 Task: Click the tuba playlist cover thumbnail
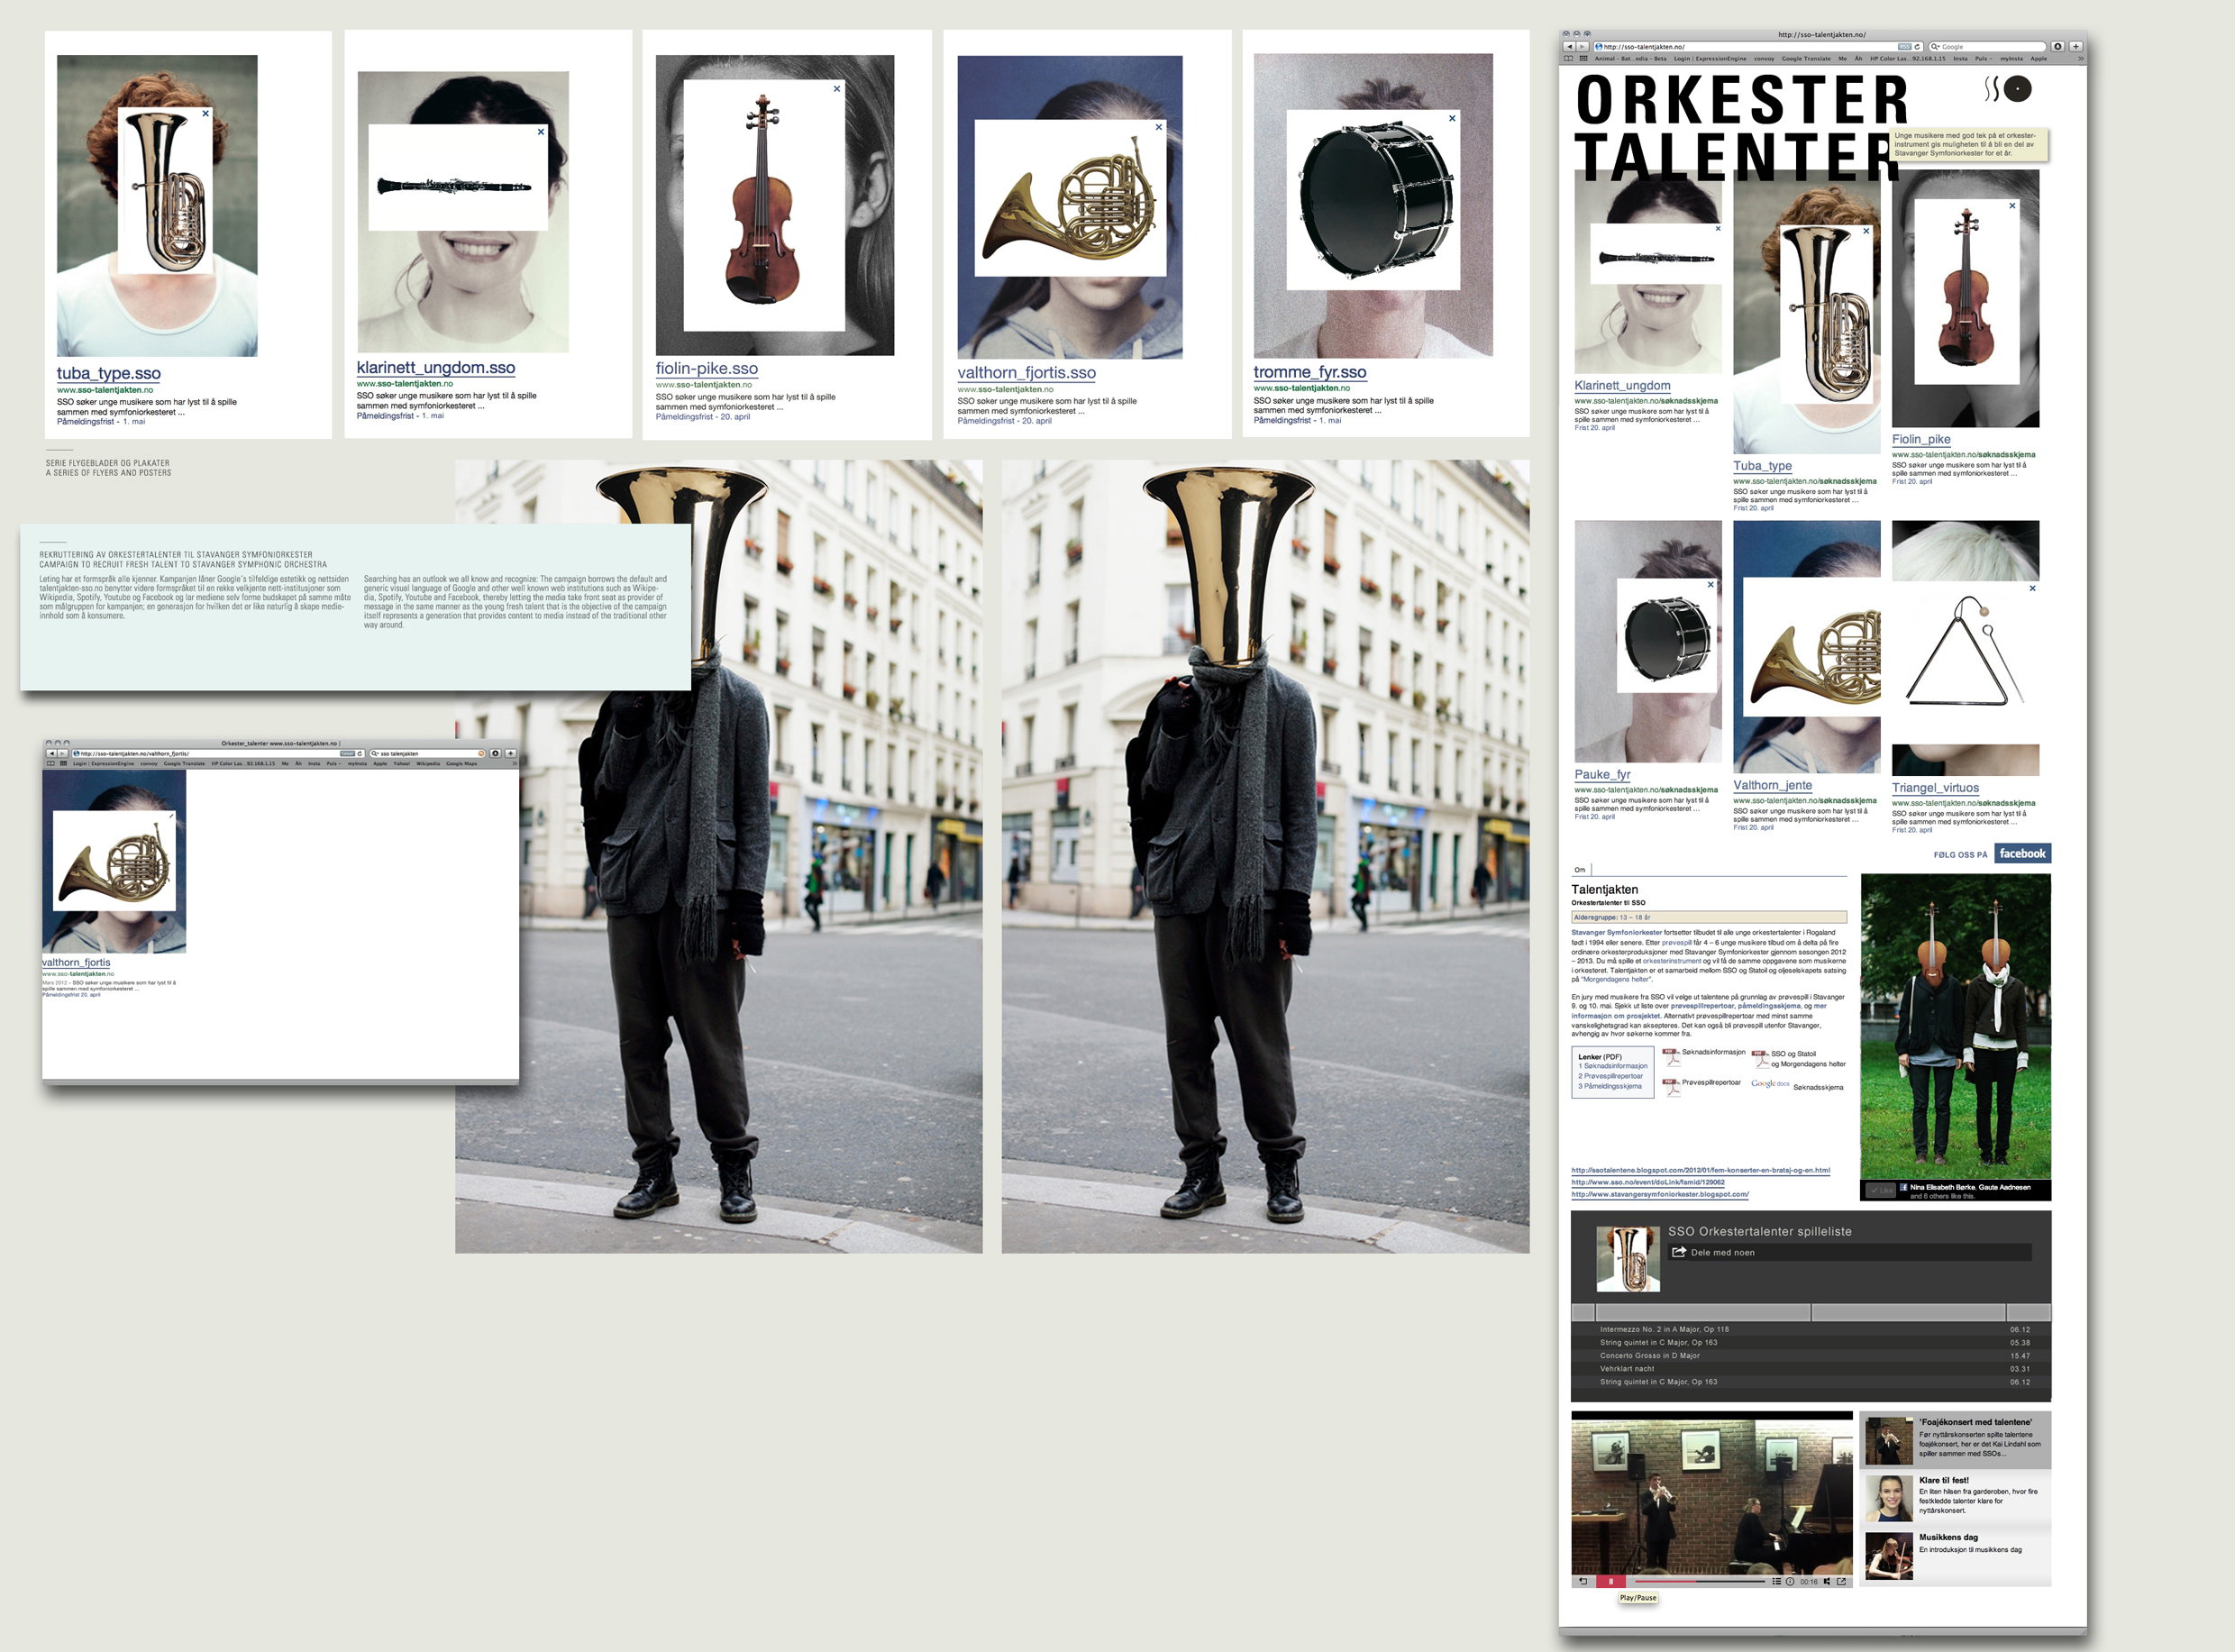point(1628,1259)
